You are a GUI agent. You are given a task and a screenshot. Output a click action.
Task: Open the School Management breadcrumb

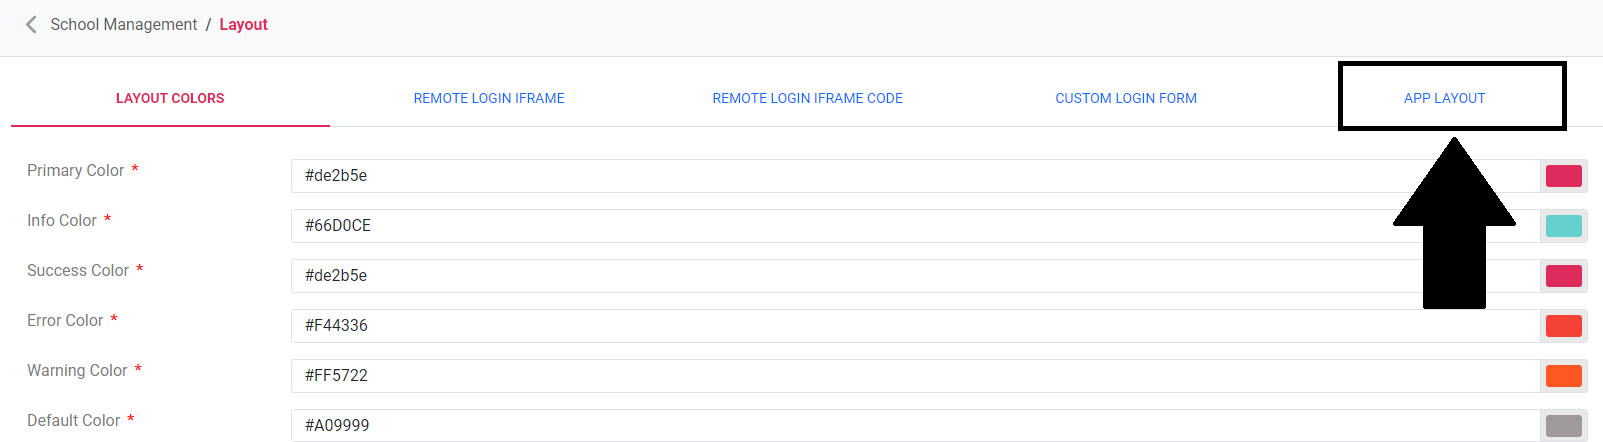pos(124,25)
